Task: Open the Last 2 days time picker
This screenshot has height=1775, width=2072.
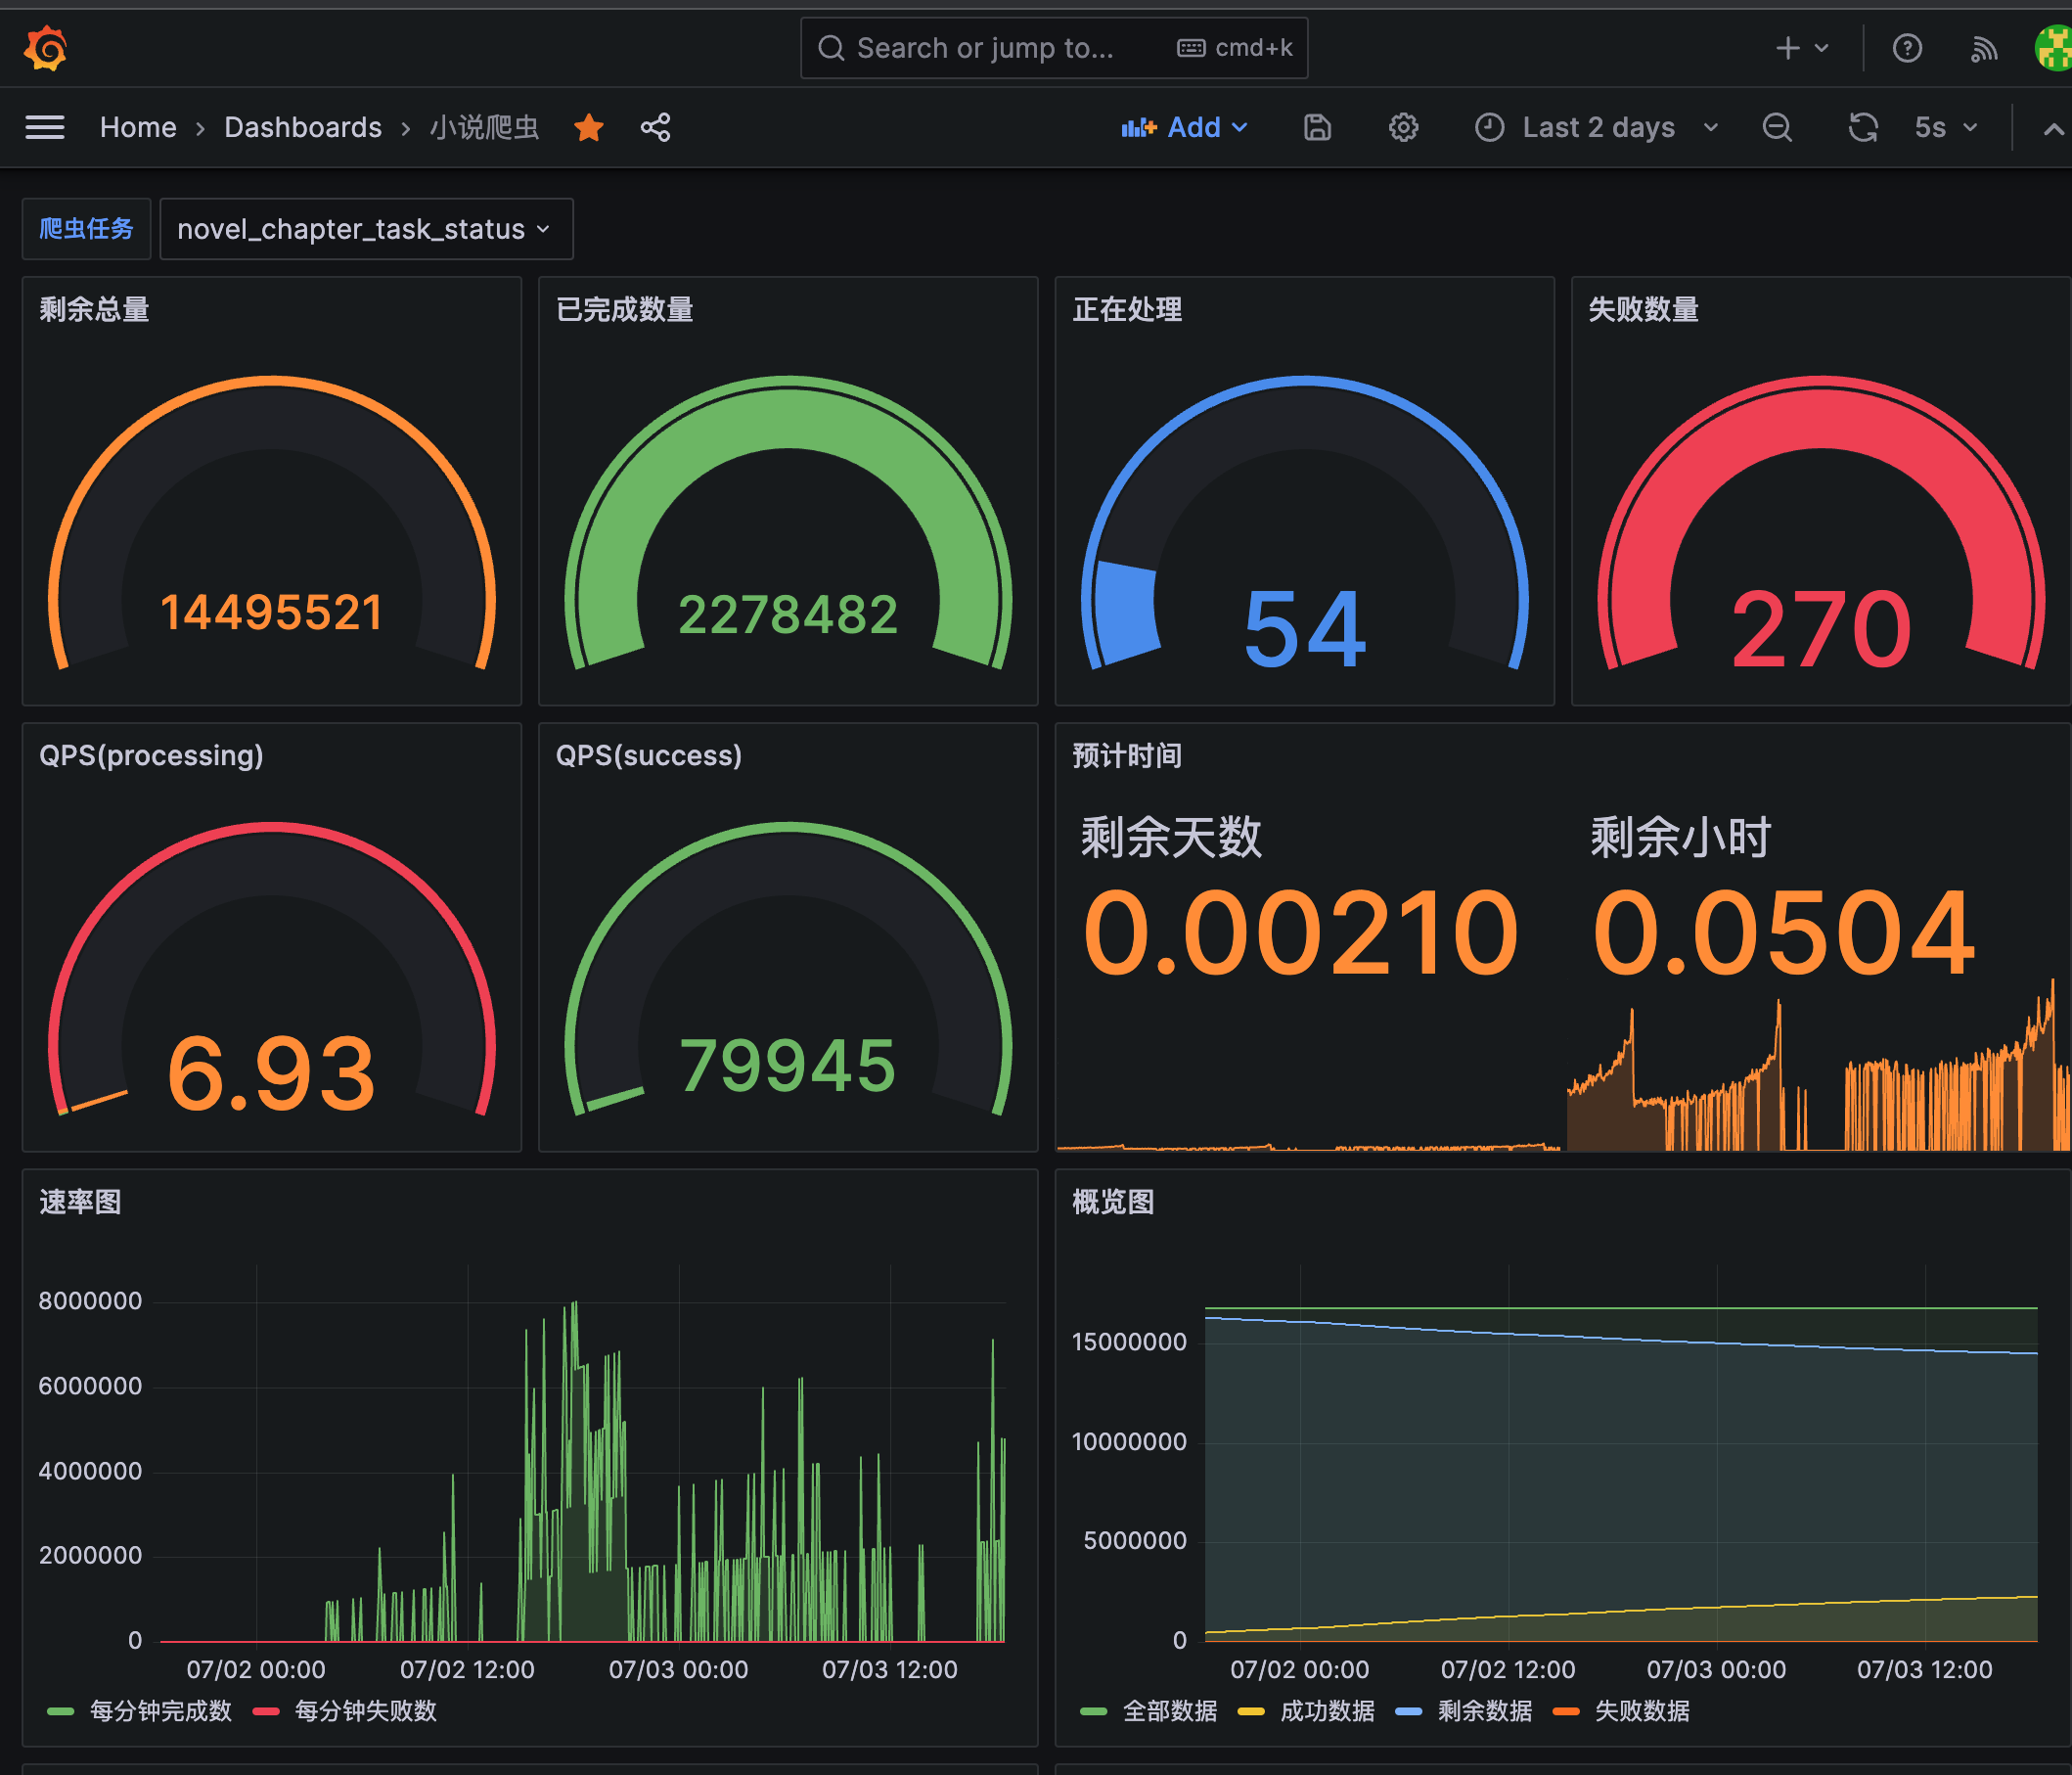Action: tap(1597, 127)
